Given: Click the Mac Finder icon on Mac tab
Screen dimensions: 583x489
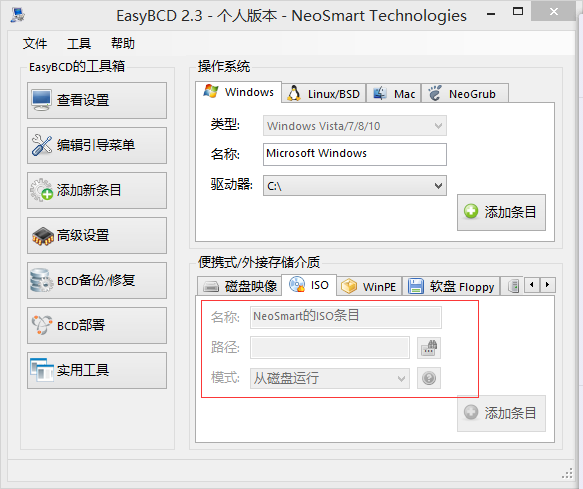Looking at the screenshot, I should click(x=380, y=93).
